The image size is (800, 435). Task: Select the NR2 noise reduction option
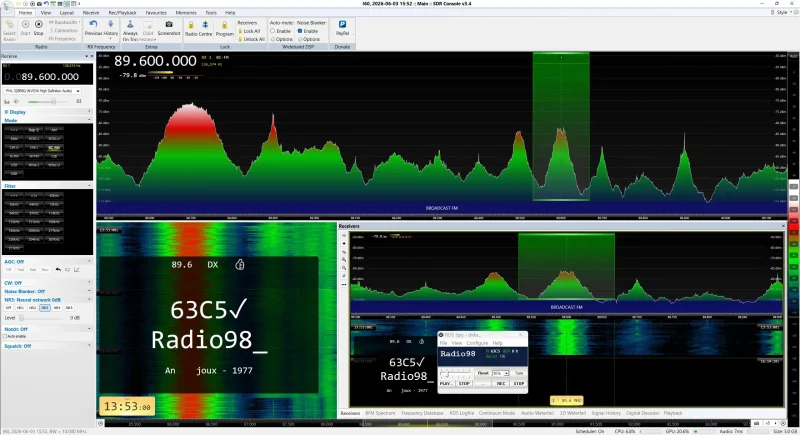click(33, 308)
